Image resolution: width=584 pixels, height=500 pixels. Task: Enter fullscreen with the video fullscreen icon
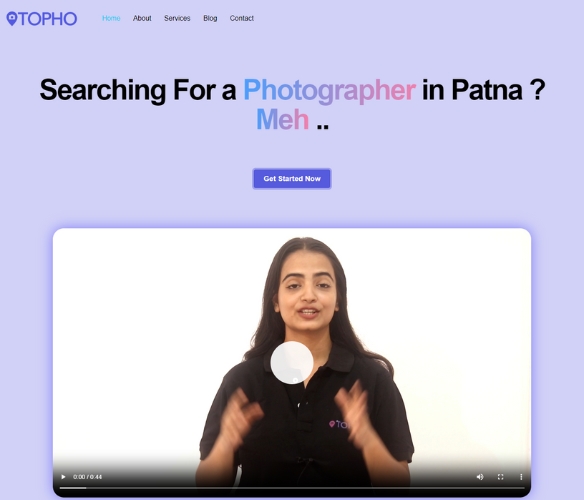point(501,477)
